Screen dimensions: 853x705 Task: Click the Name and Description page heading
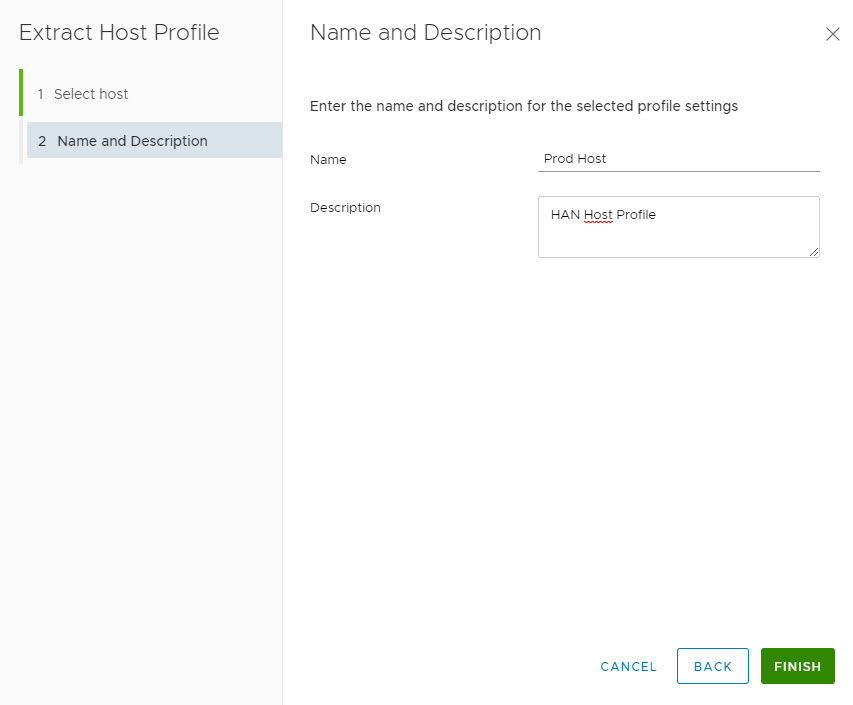pos(425,32)
